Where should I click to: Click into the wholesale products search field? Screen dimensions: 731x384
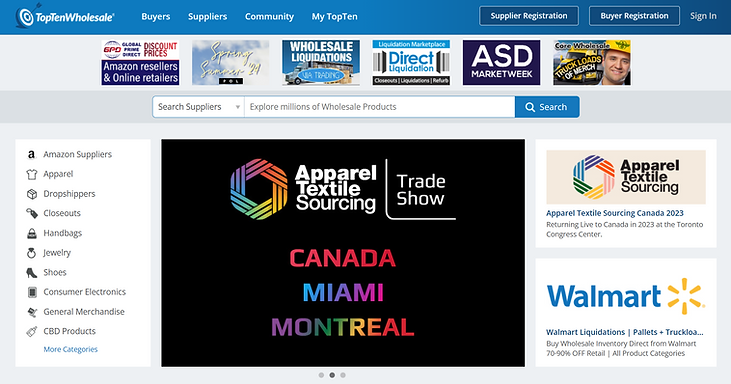379,107
